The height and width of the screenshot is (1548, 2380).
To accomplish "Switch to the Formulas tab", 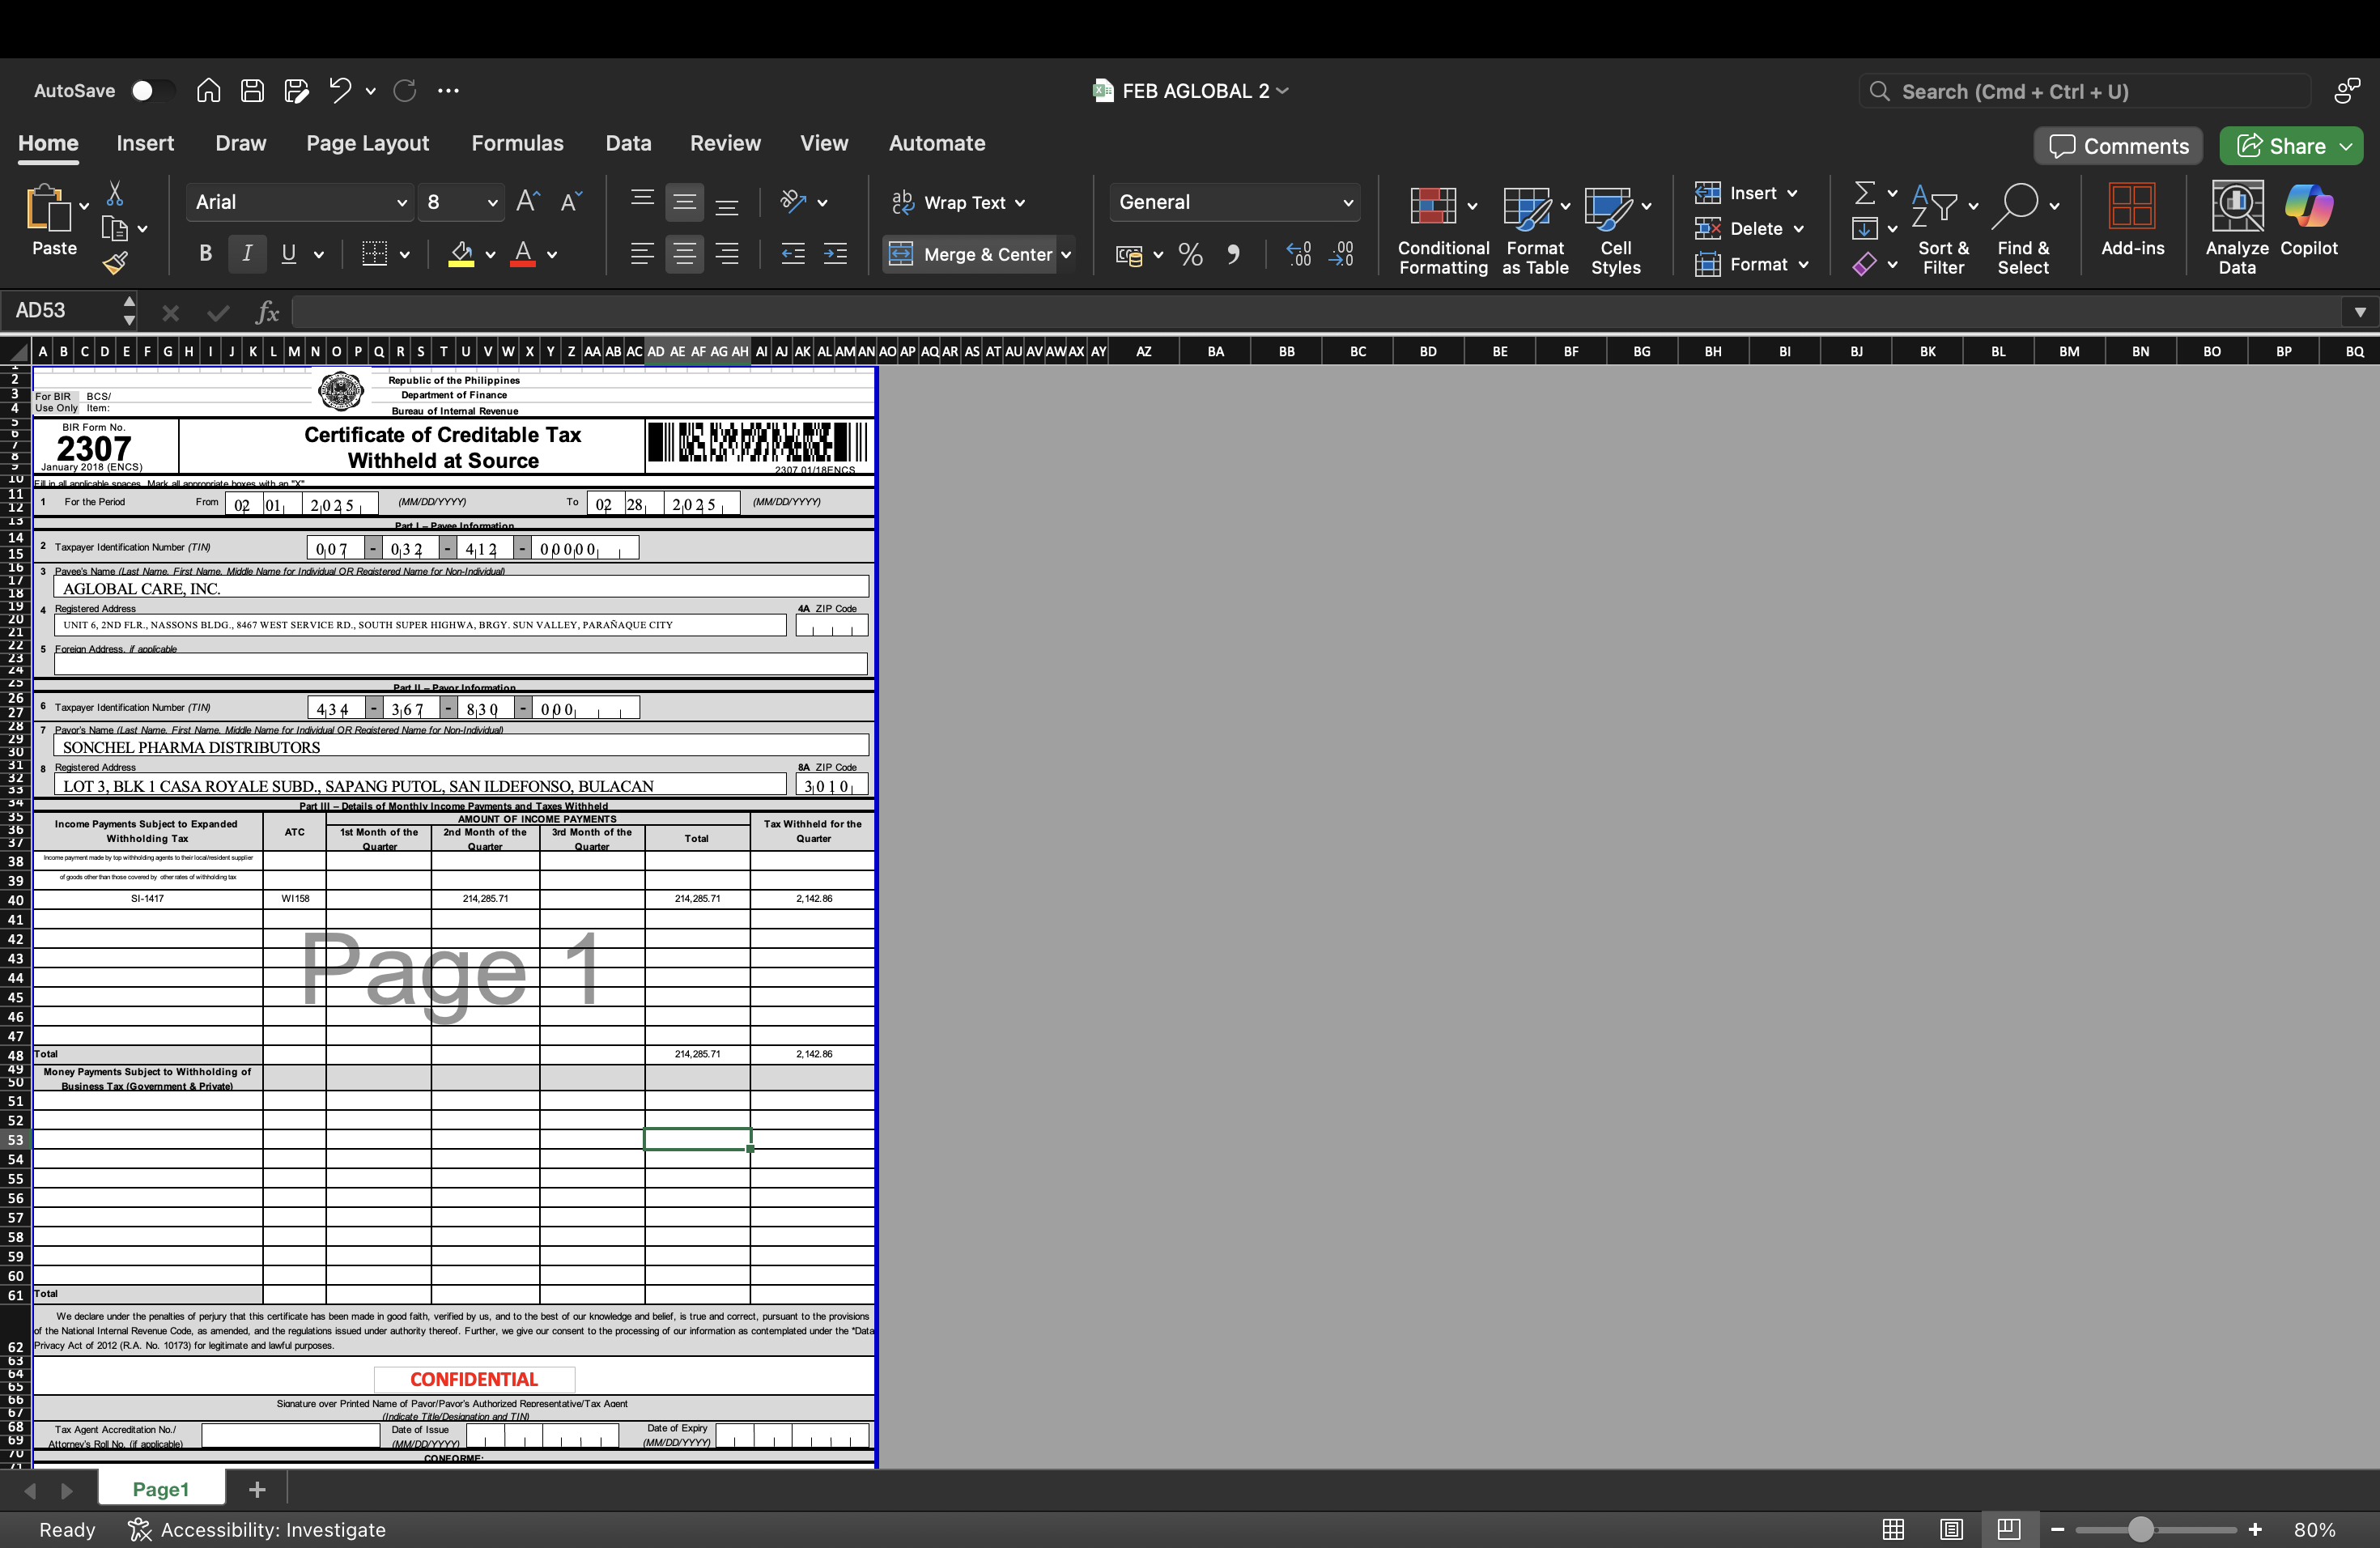I will [517, 143].
